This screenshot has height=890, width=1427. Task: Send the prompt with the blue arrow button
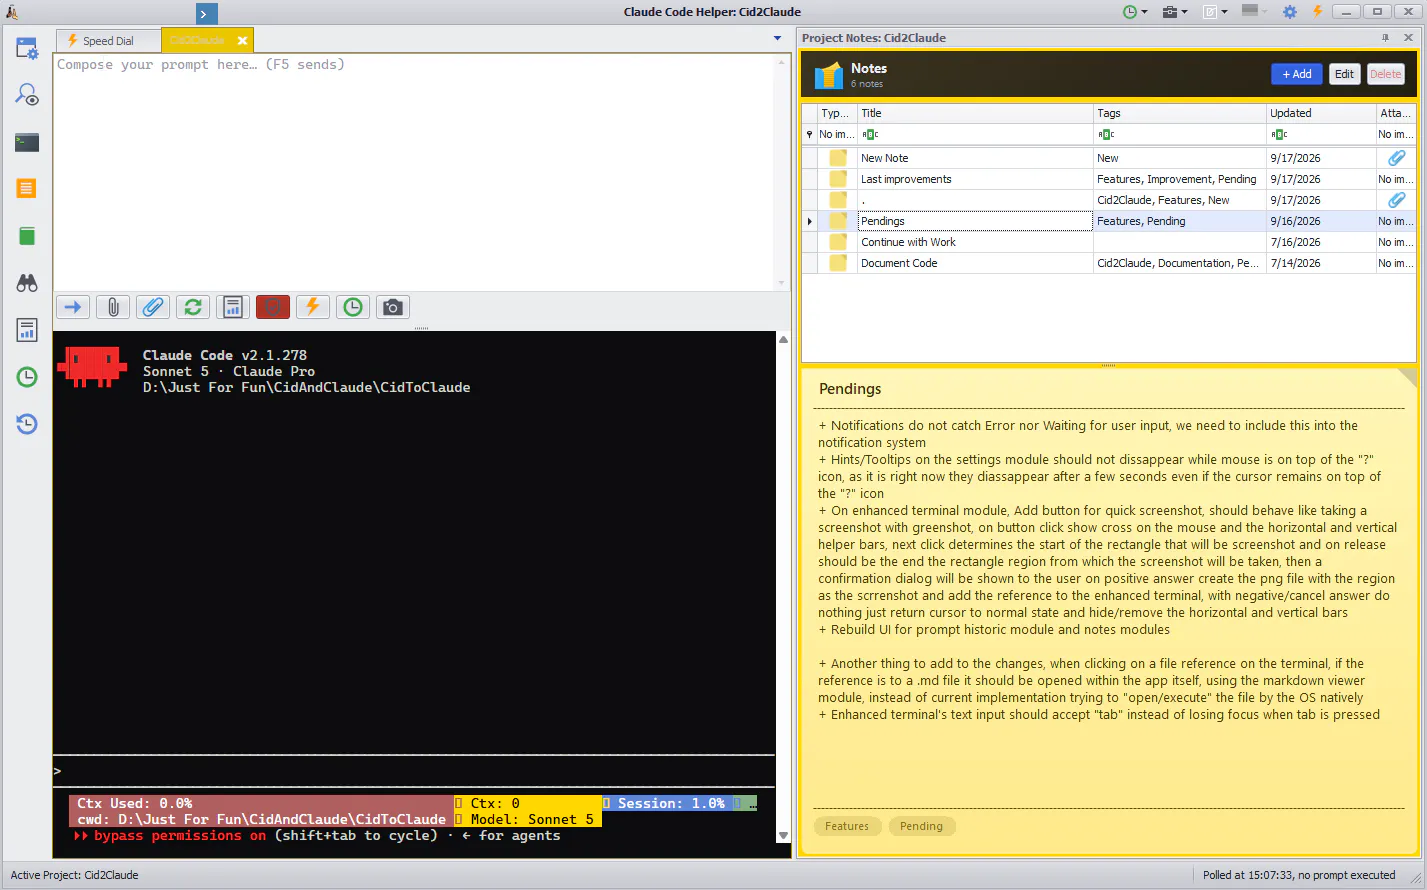73,307
